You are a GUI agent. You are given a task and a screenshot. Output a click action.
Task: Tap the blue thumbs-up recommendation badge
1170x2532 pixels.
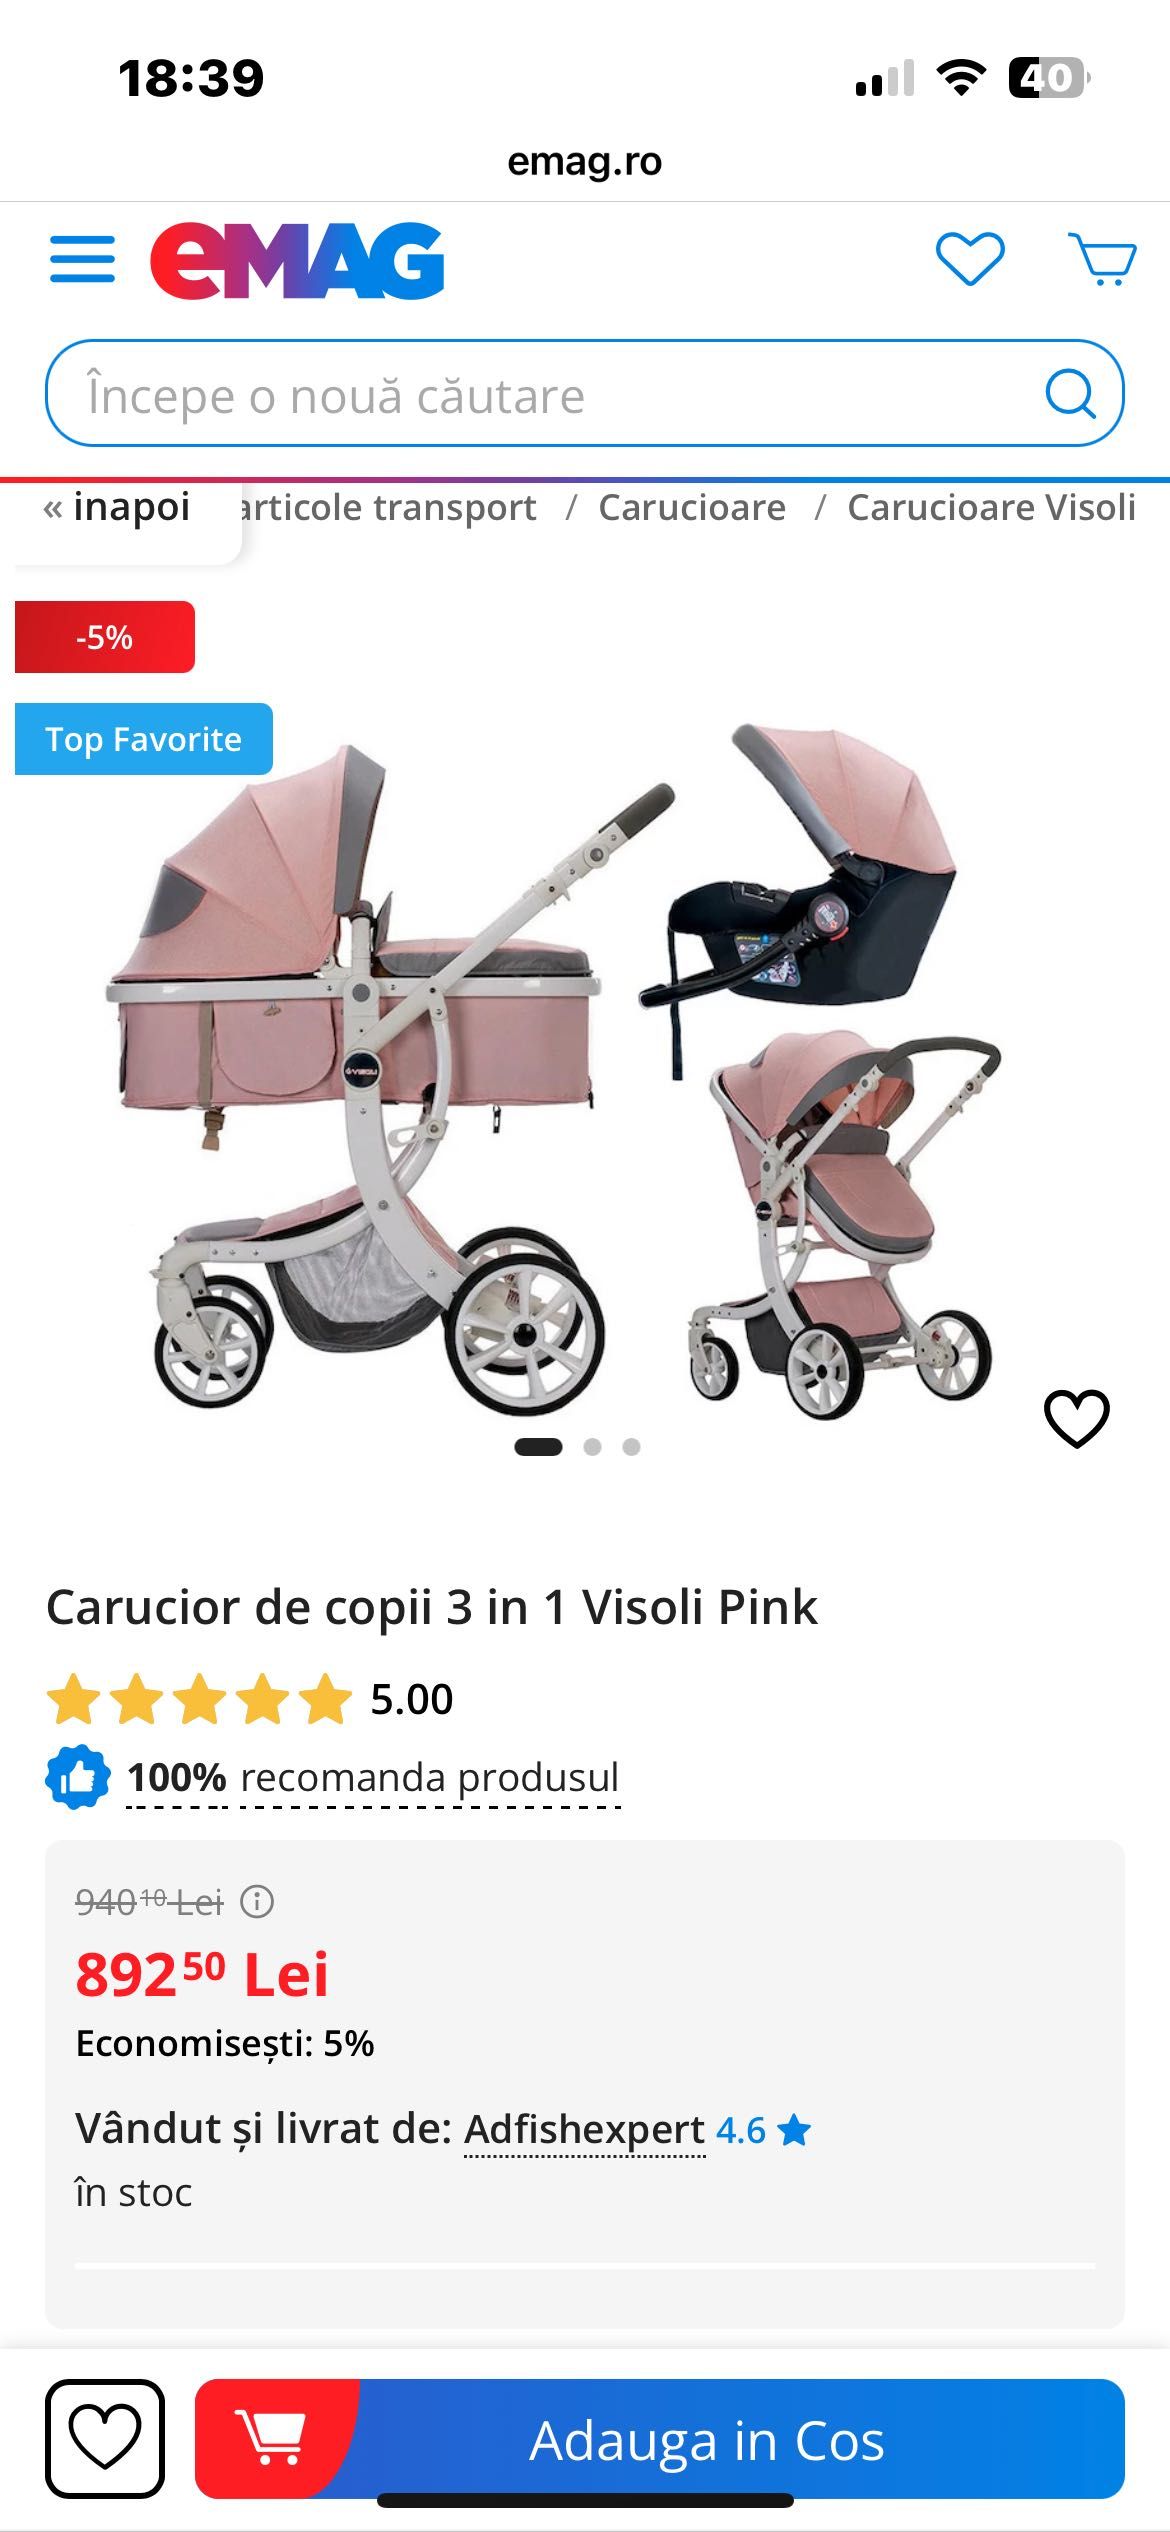[78, 1777]
